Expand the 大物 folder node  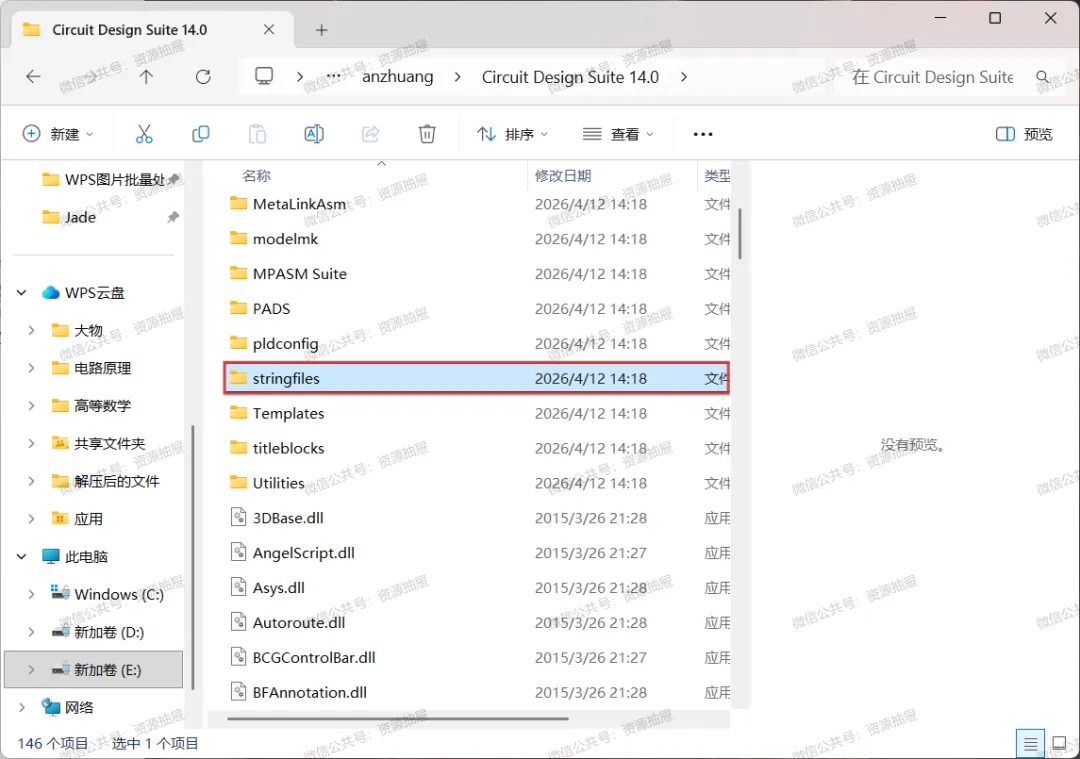31,331
